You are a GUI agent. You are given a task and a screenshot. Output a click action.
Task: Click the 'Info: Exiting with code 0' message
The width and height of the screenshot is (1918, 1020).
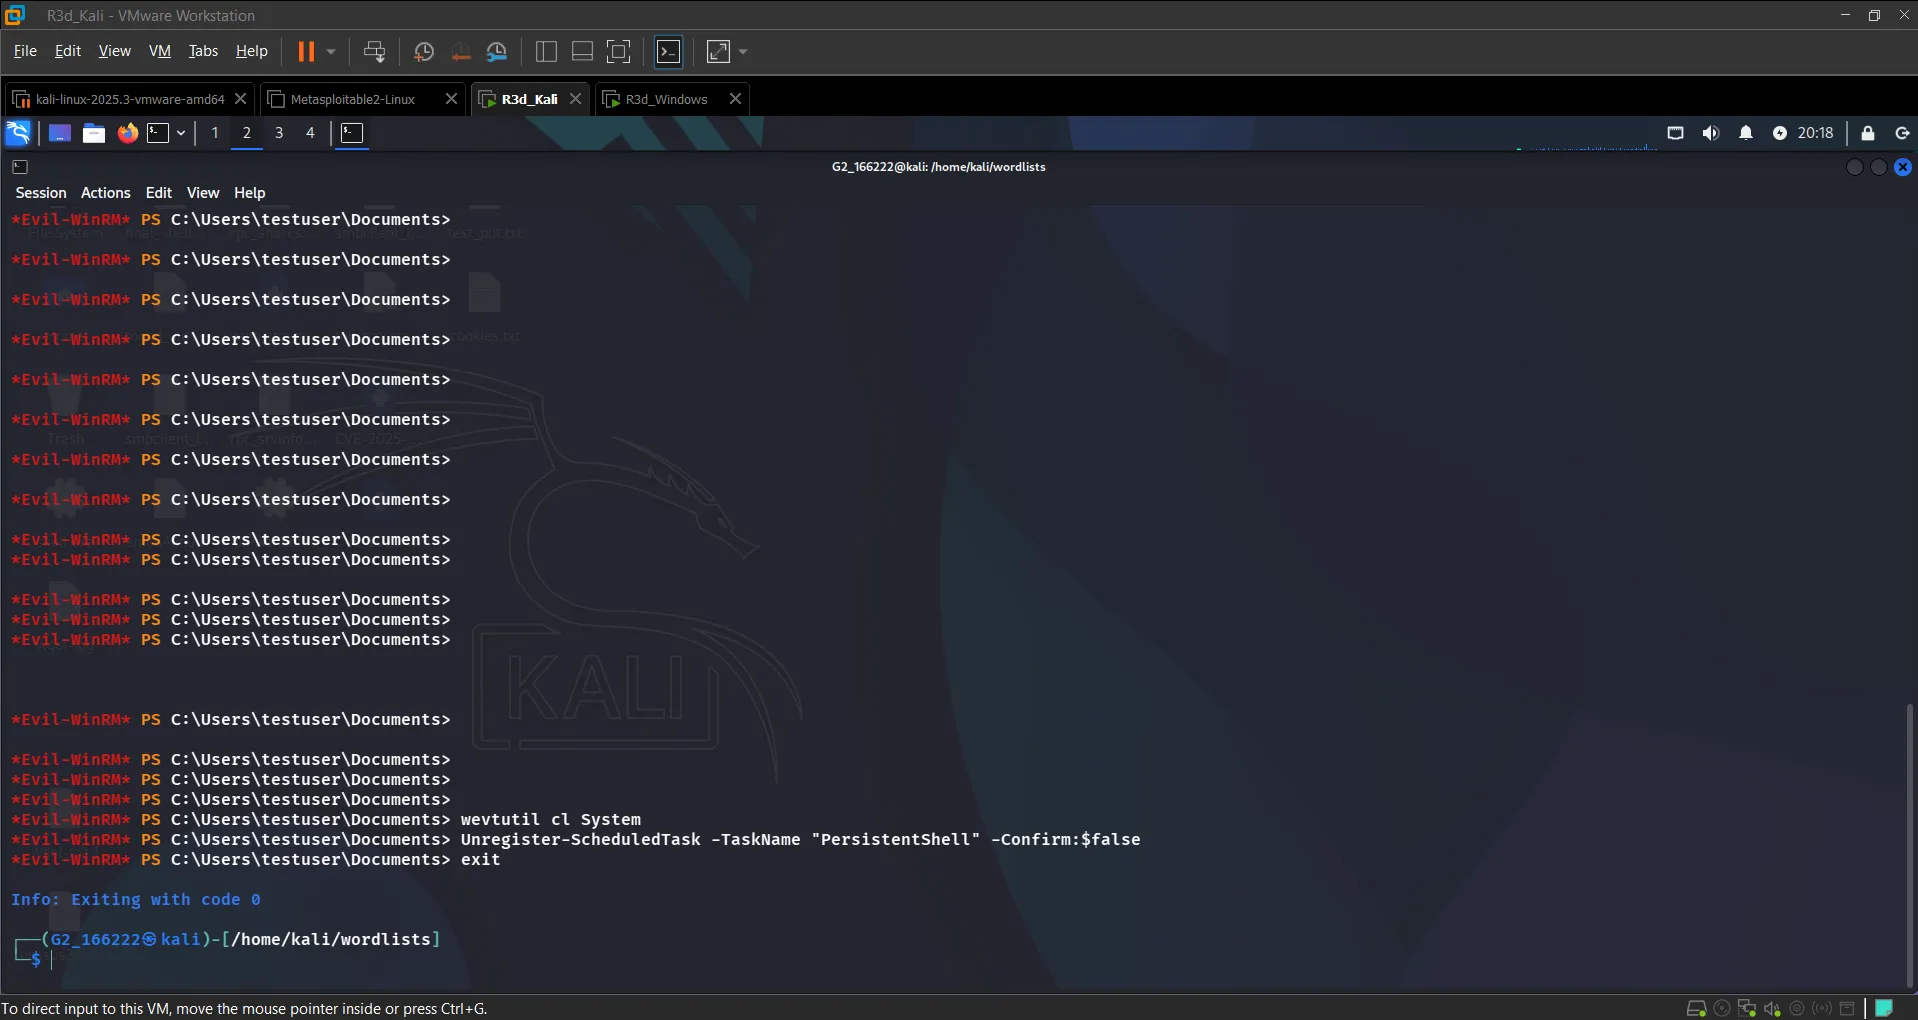pyautogui.click(x=136, y=899)
